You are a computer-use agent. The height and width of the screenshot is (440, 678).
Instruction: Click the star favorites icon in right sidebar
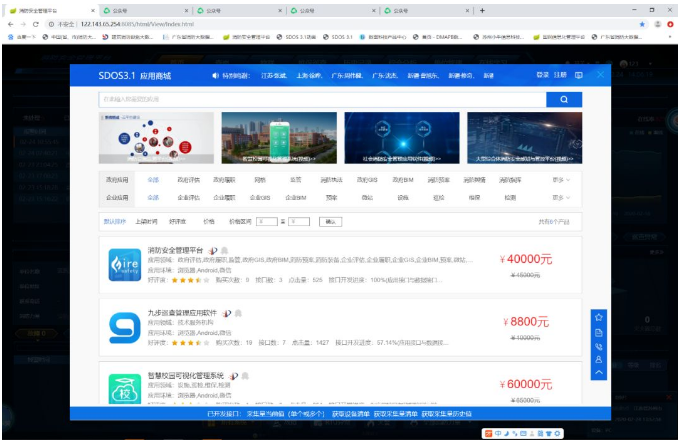(x=598, y=317)
